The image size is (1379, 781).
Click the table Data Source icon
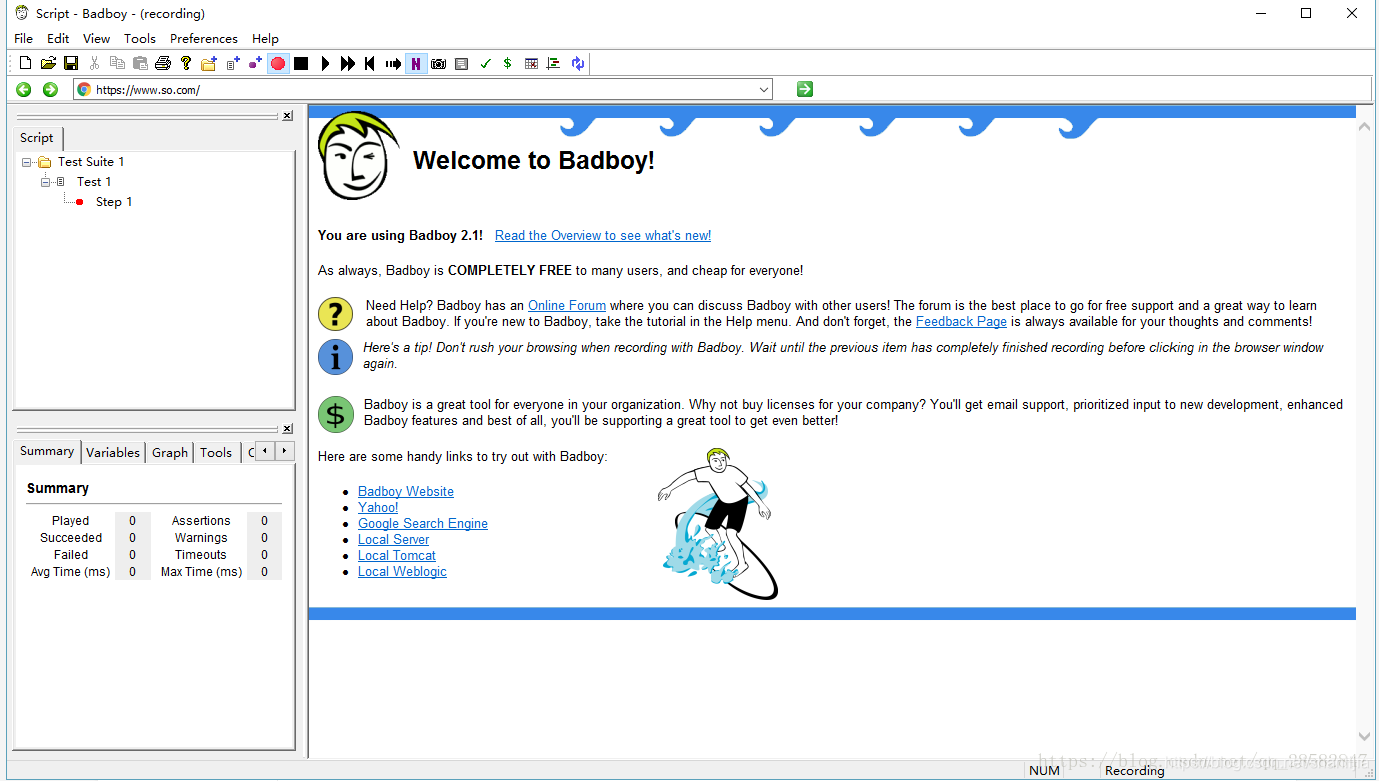[531, 63]
